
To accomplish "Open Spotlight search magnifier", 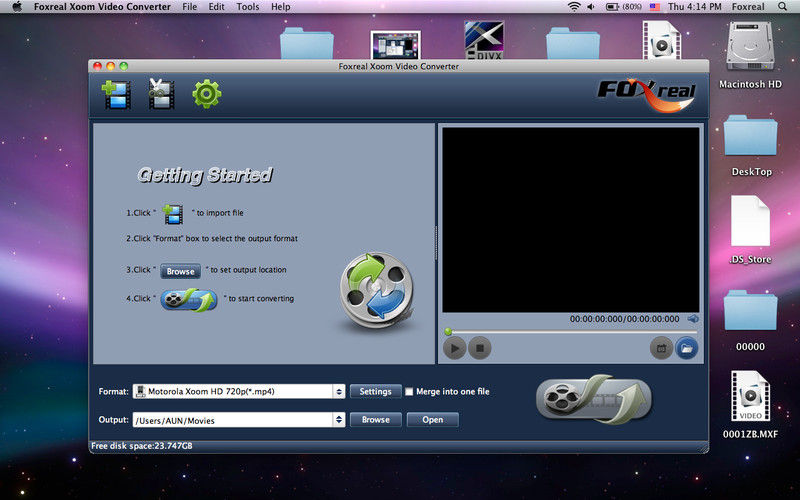I will click(x=782, y=7).
